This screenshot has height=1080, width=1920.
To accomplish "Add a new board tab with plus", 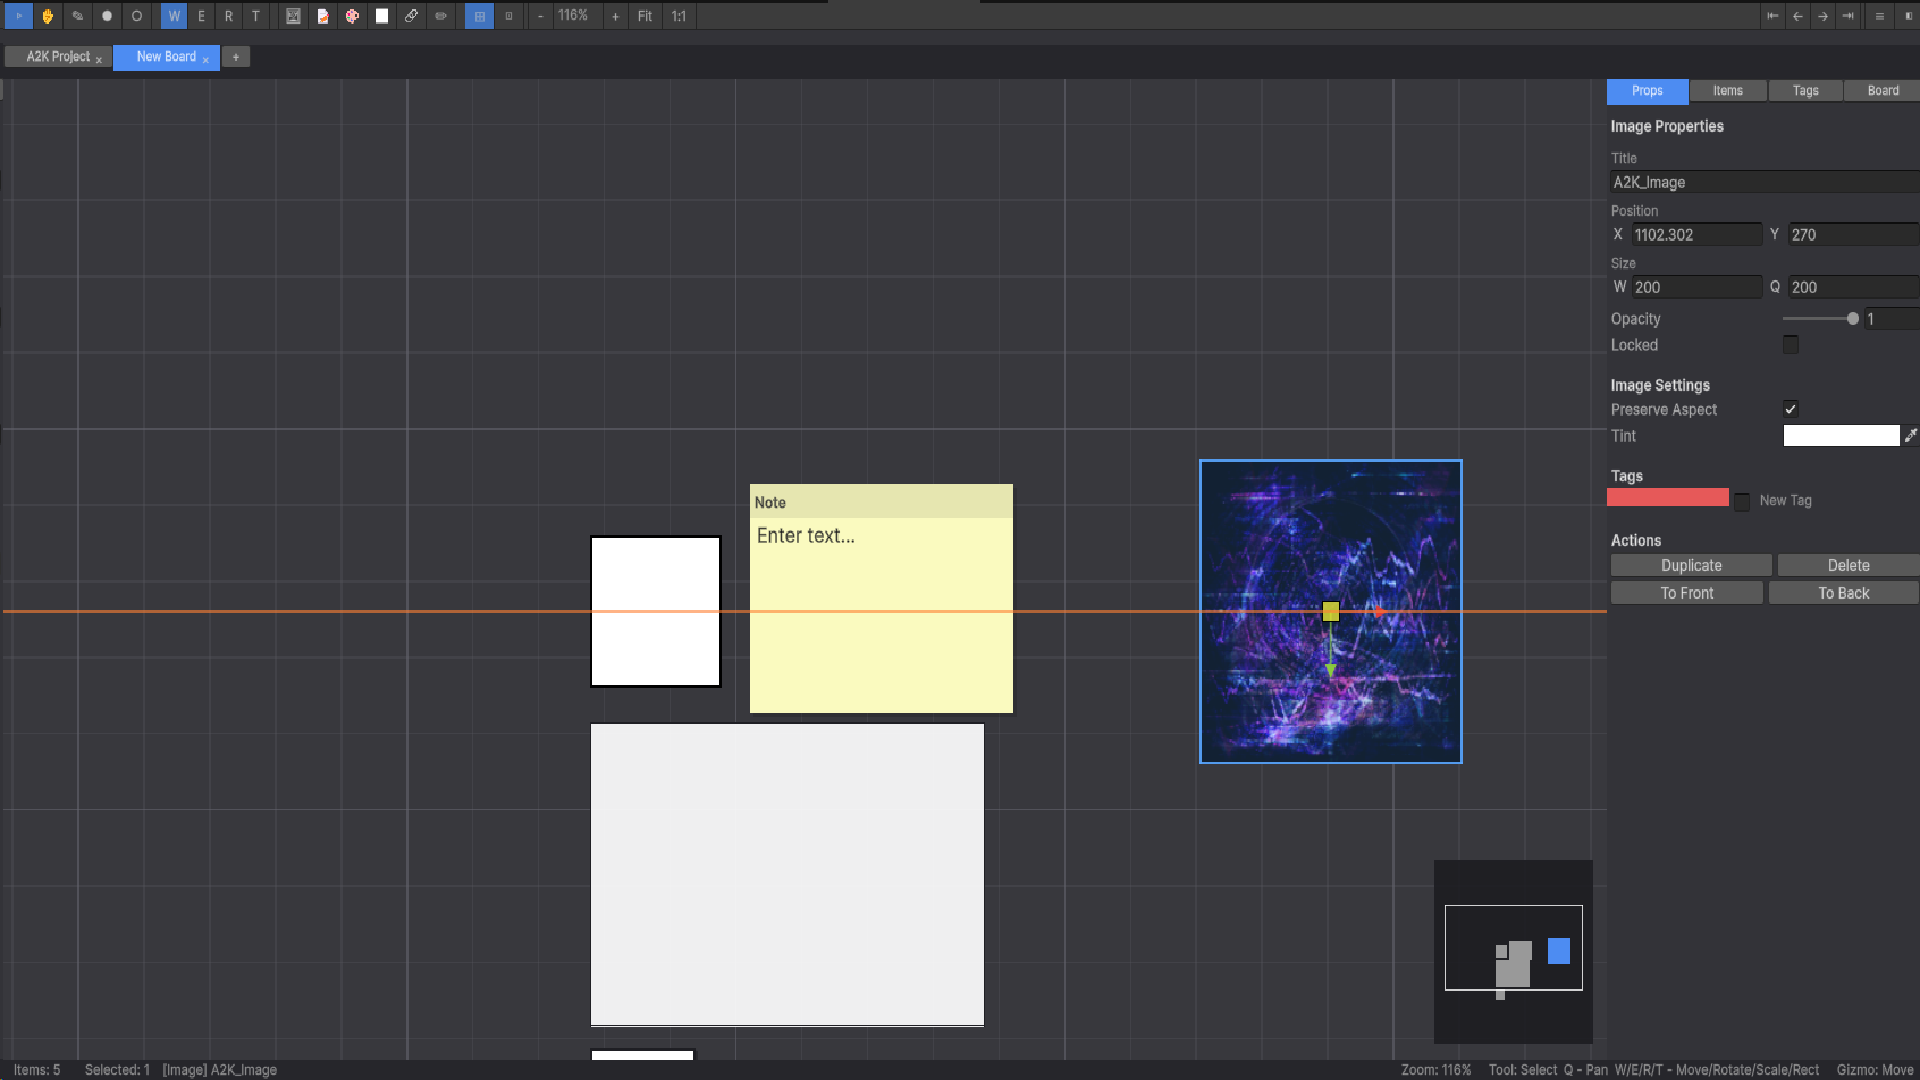I will pos(236,57).
